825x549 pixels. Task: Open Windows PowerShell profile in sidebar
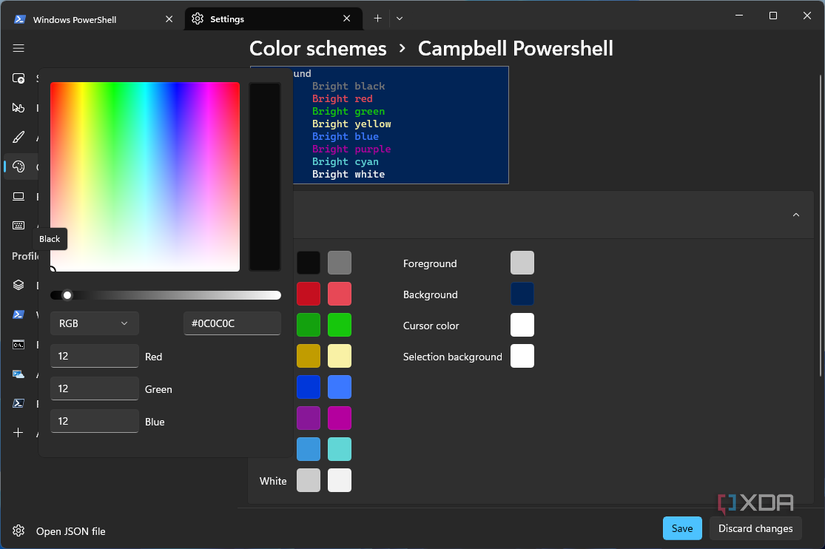point(18,314)
